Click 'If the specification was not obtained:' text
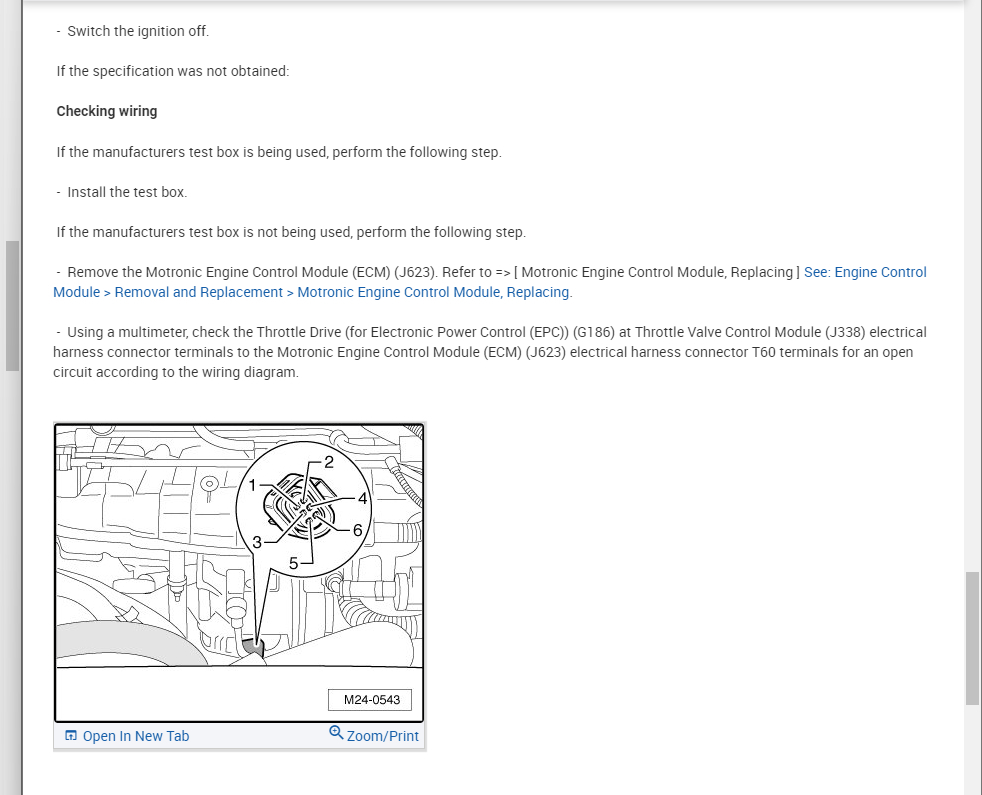982x795 pixels. click(173, 71)
